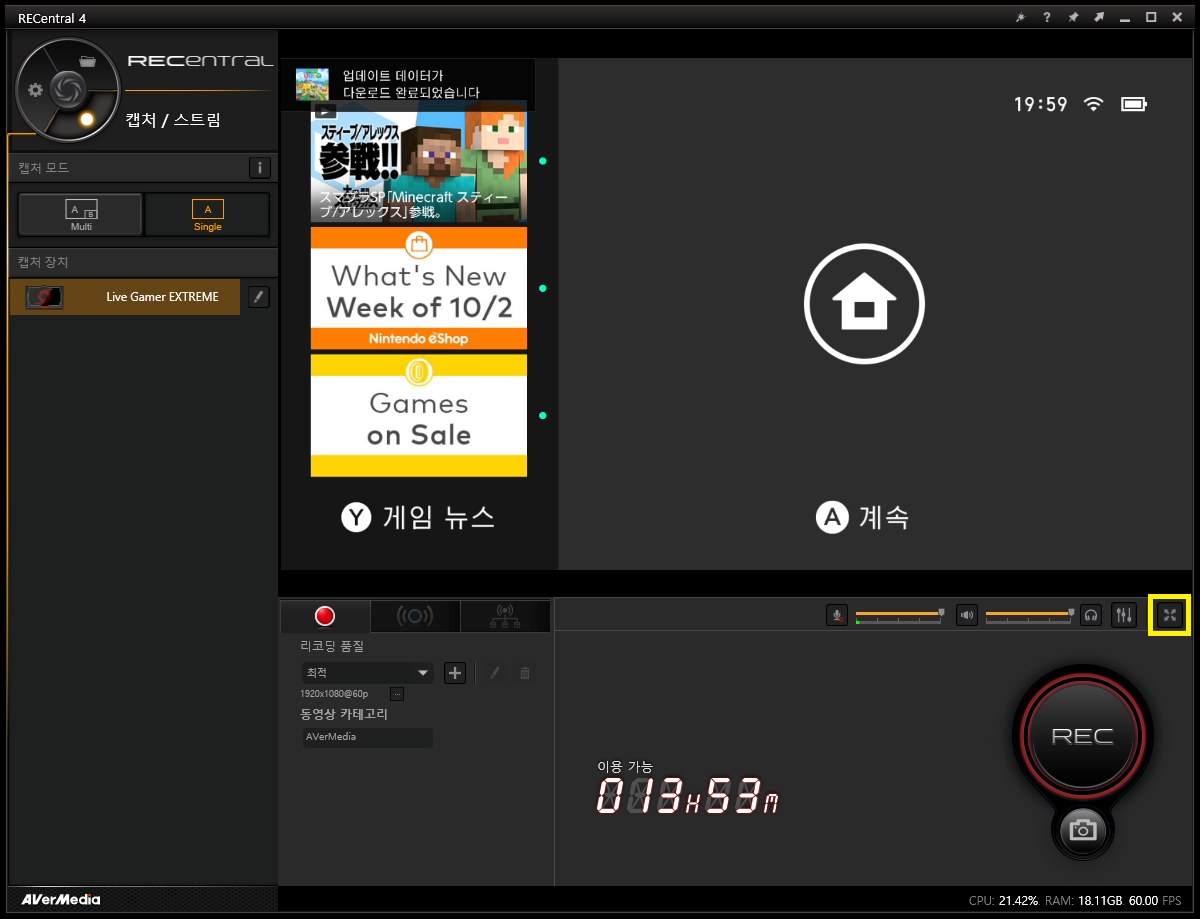Click the 60.00 FPS status value
The image size is (1200, 919).
coord(1157,900)
